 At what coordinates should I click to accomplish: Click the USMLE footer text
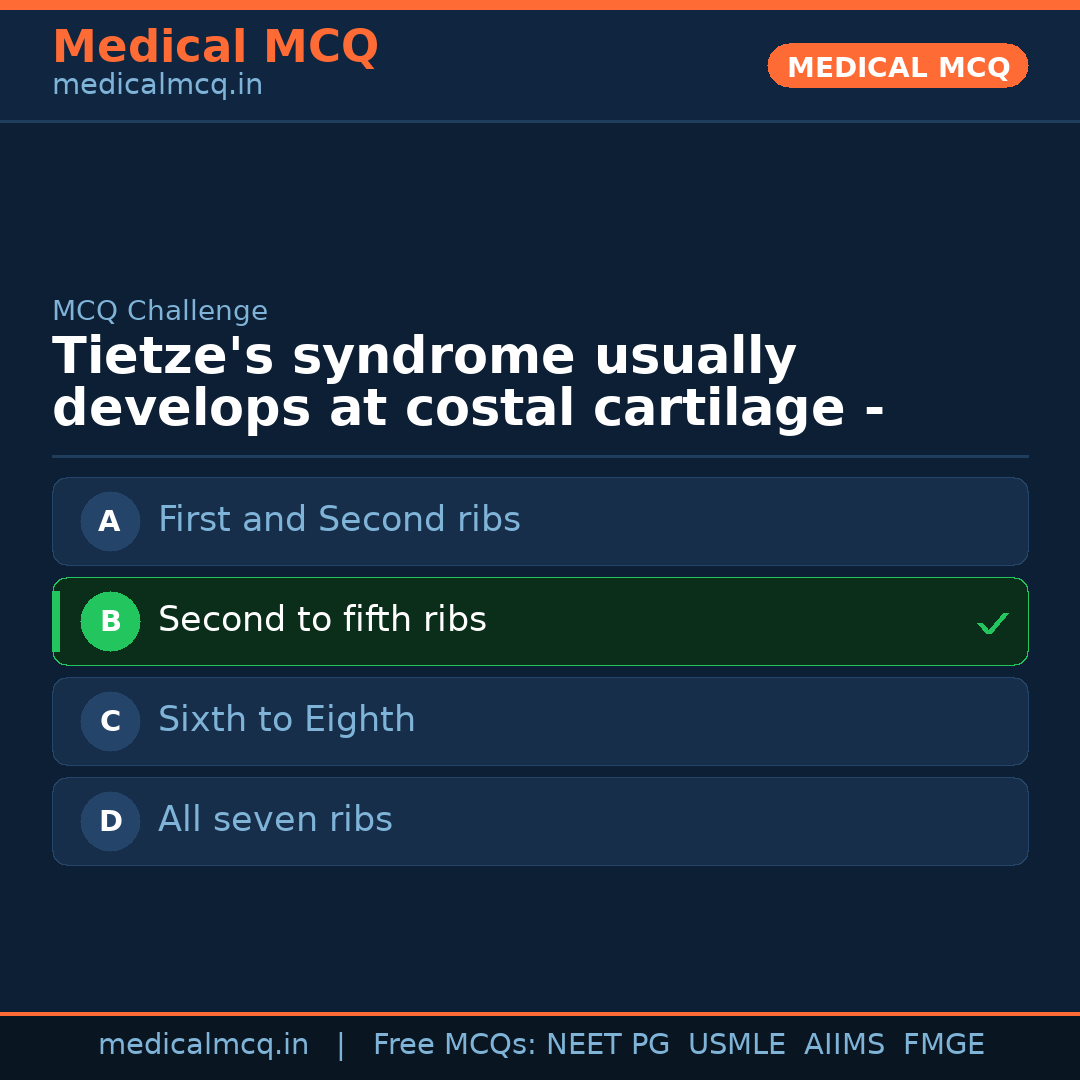(736, 1045)
